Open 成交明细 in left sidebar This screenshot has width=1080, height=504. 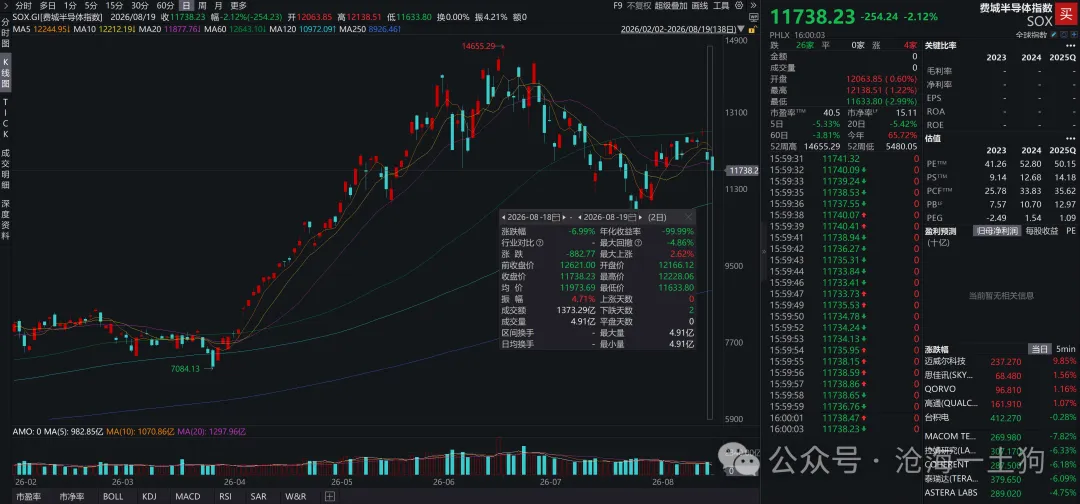(6, 169)
